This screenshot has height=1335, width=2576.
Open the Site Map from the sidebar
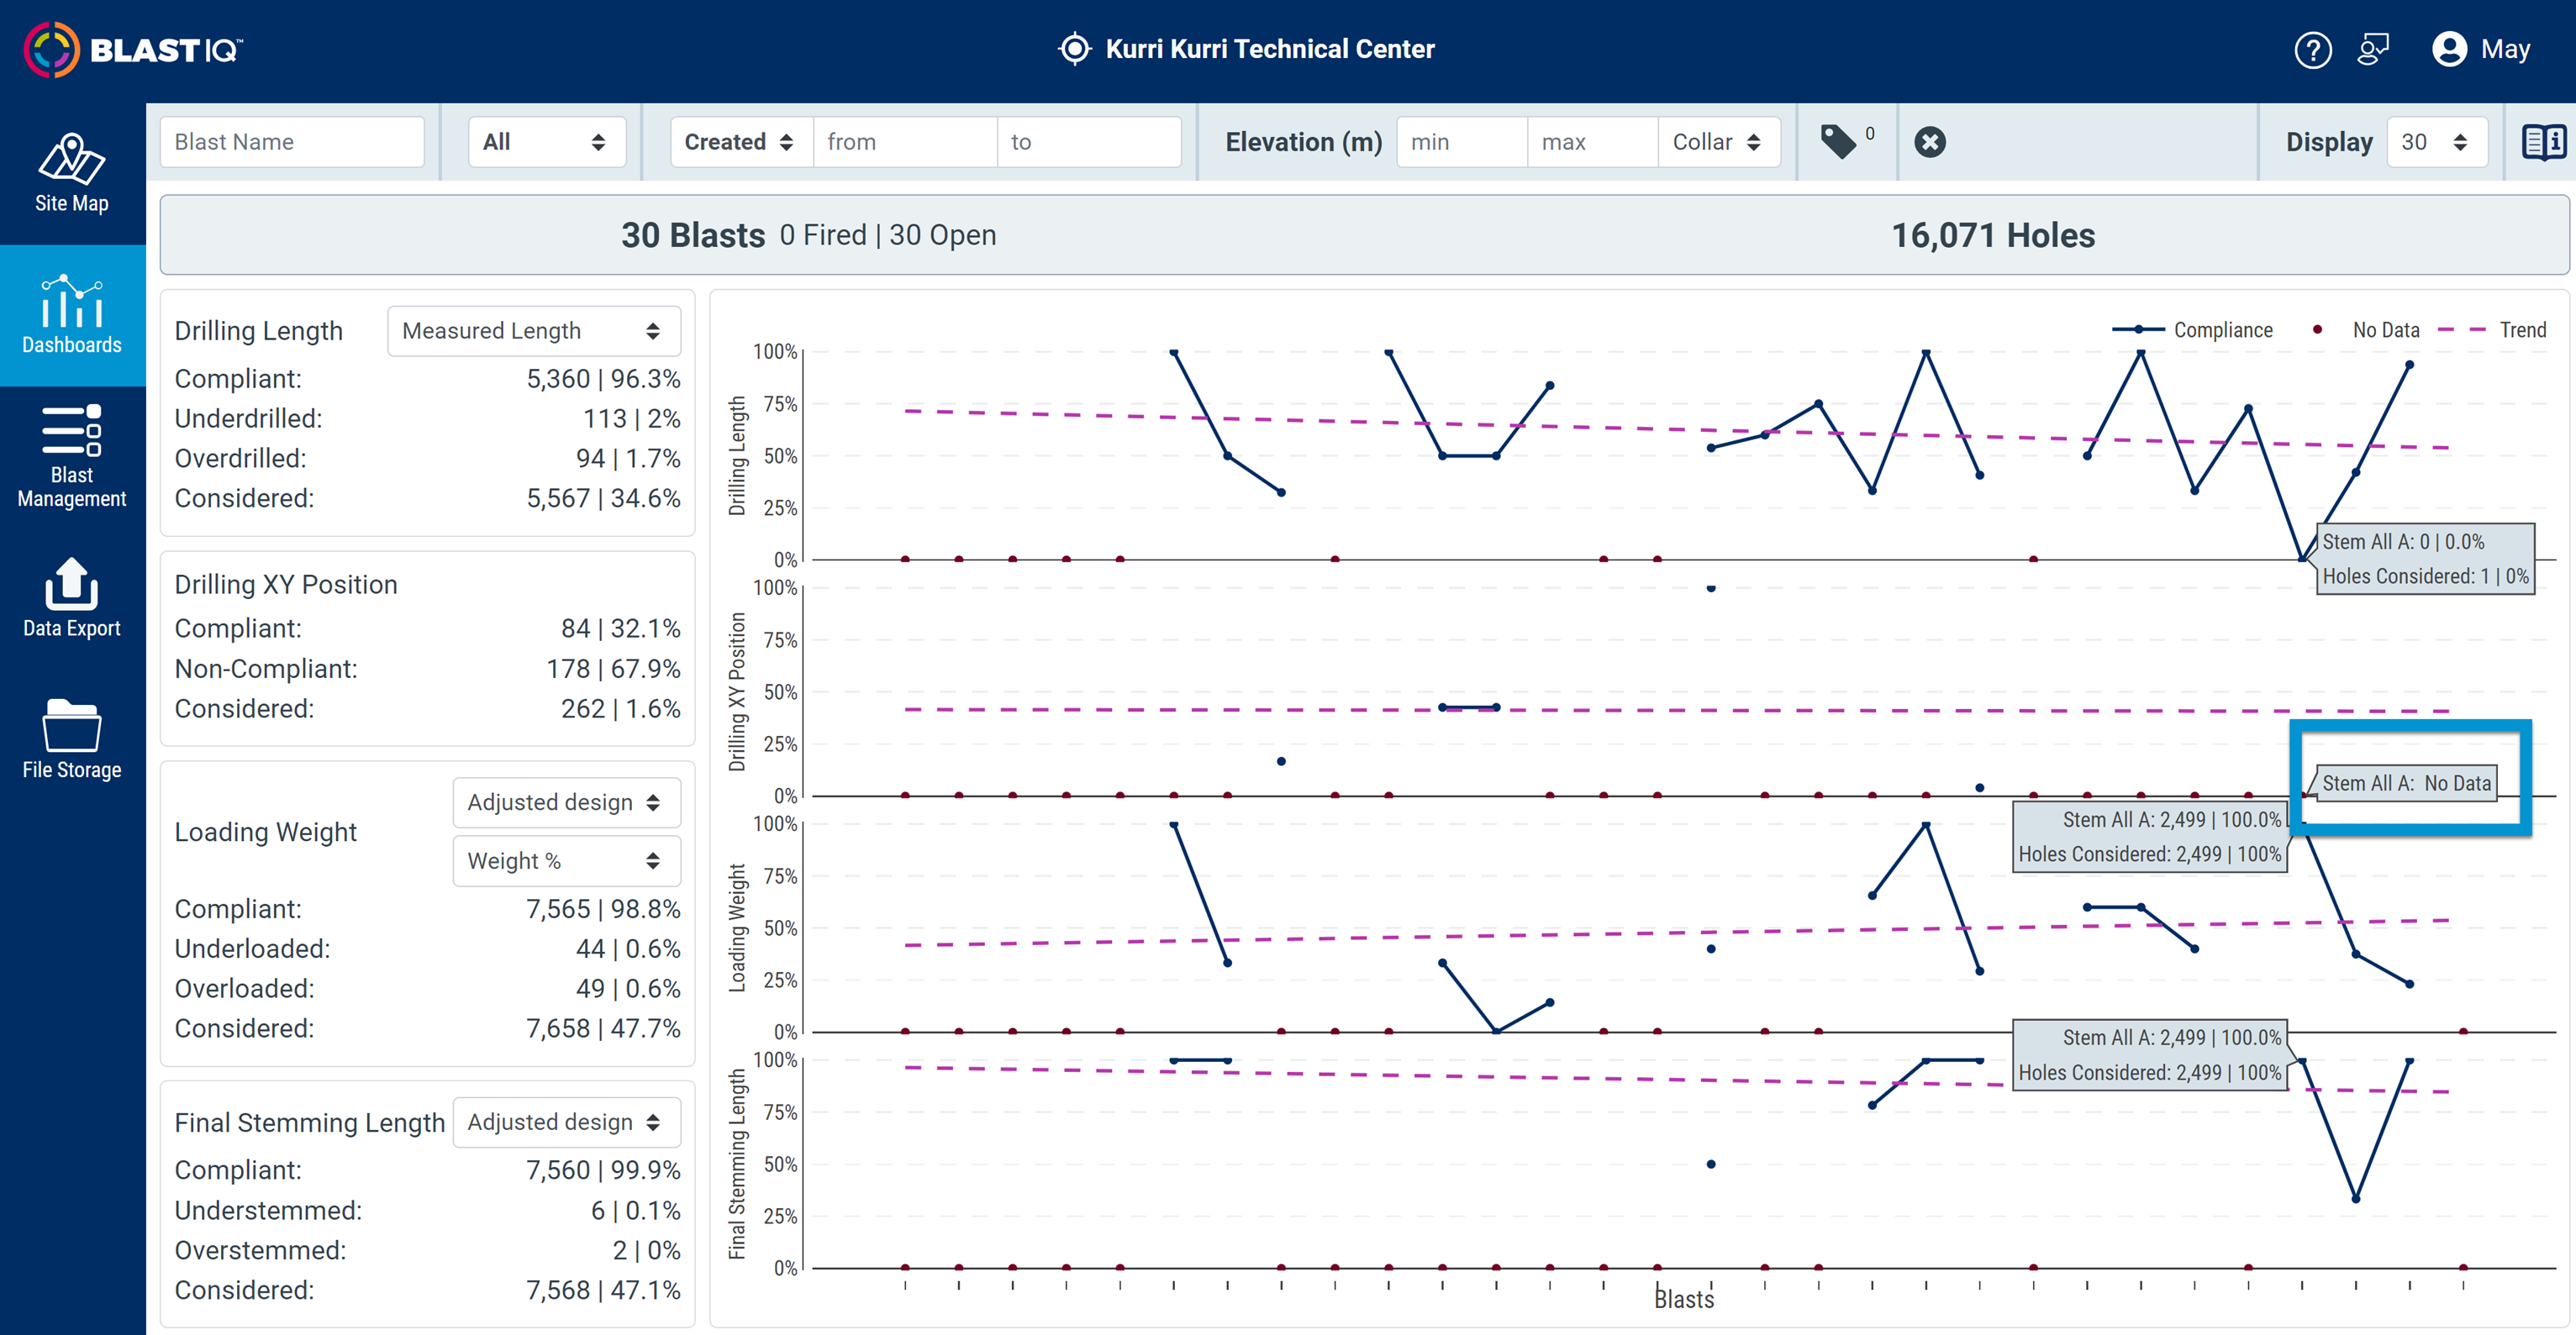71,178
